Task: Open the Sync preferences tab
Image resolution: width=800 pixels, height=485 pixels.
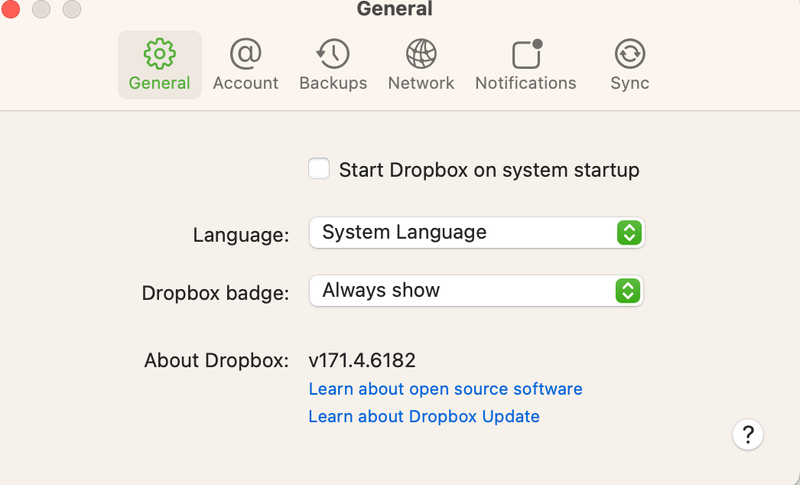Action: [x=630, y=65]
